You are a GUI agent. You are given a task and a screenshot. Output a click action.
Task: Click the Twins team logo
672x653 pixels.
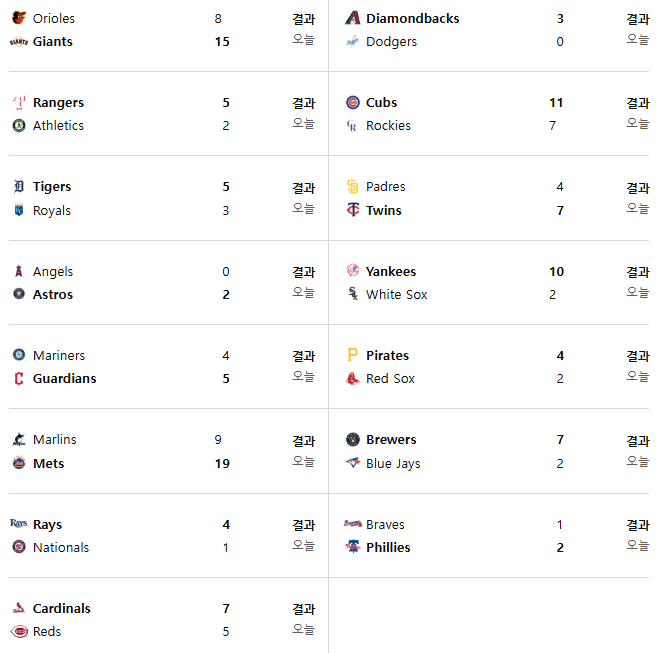pos(353,210)
